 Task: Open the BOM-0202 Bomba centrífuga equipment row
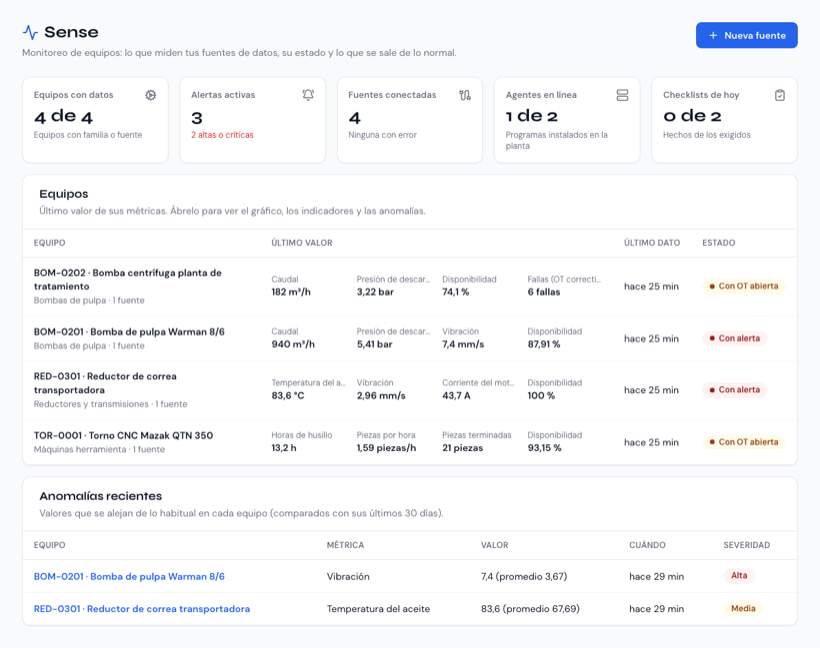point(410,286)
